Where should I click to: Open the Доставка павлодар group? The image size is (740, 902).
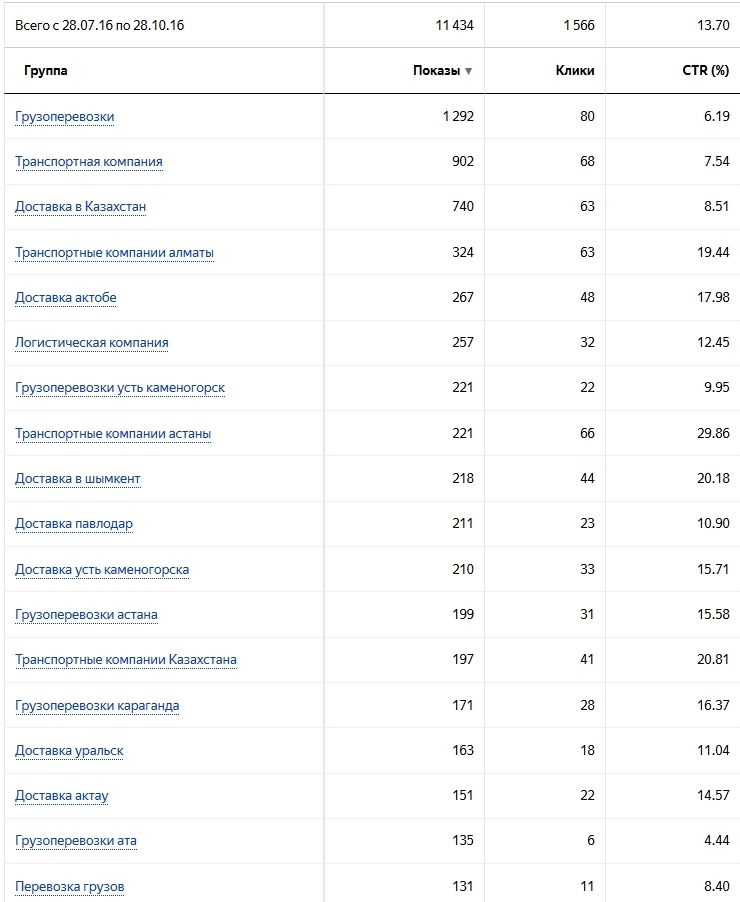pyautogui.click(x=74, y=524)
